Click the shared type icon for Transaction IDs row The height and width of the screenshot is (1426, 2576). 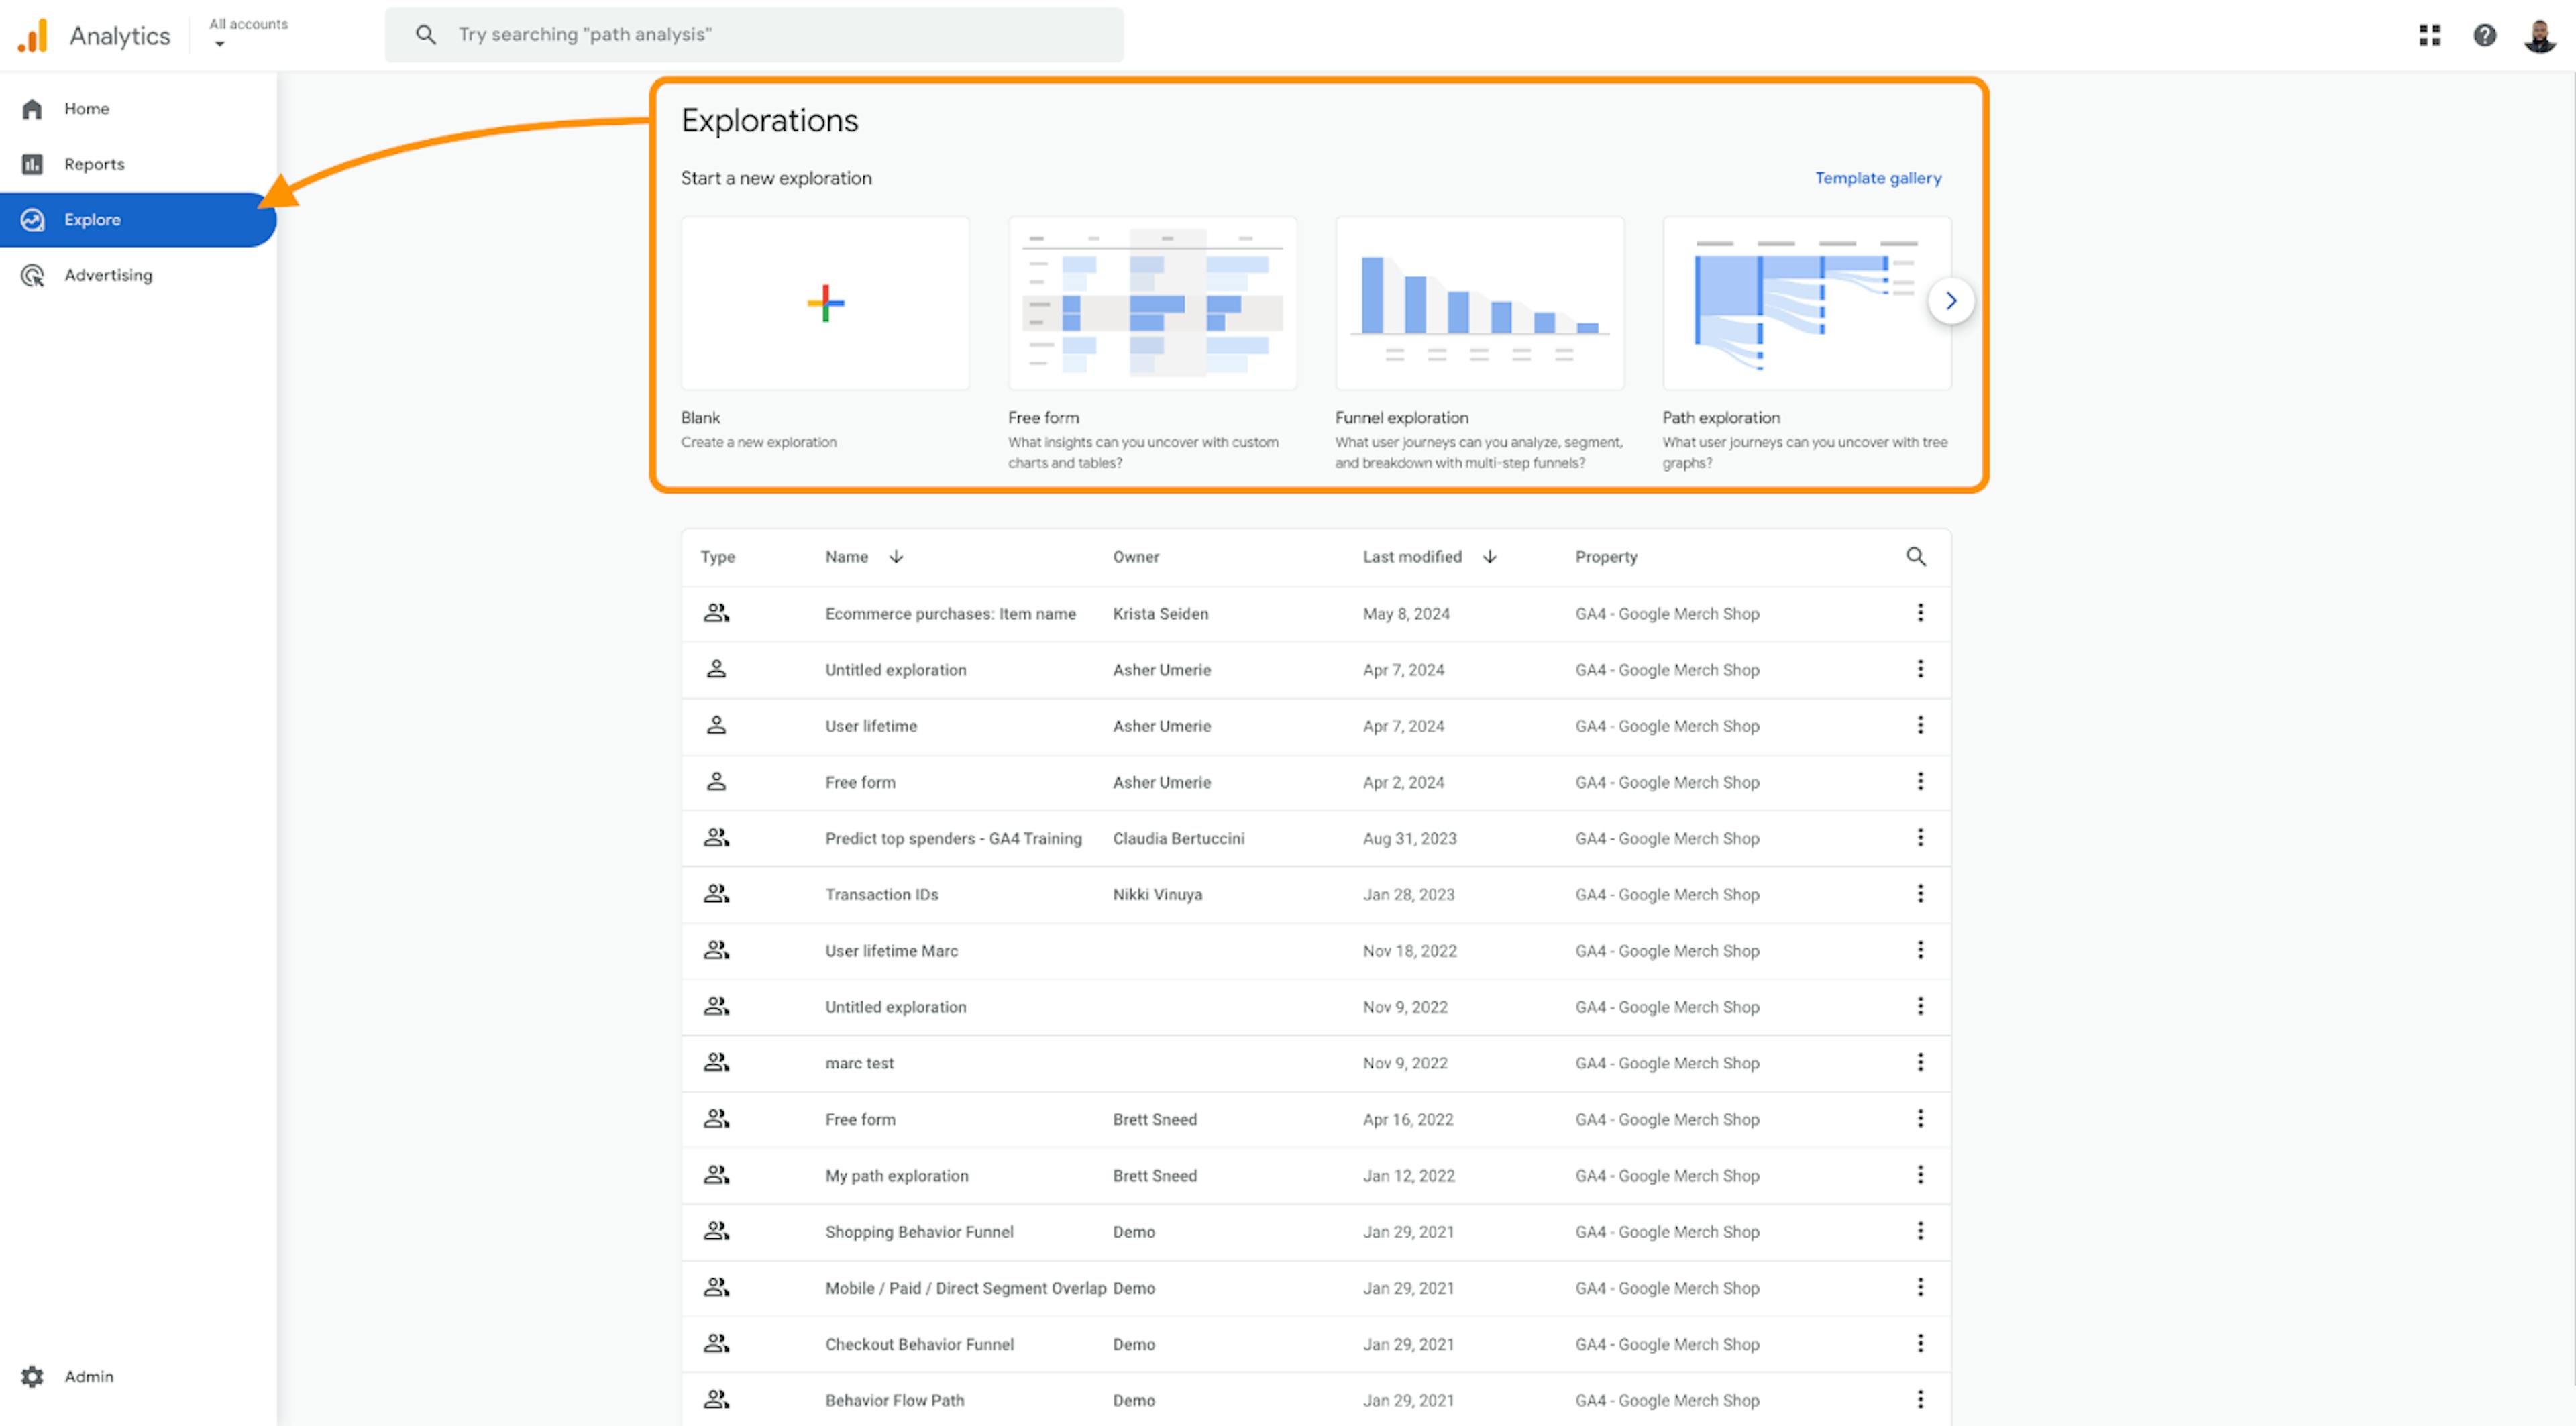[x=716, y=894]
